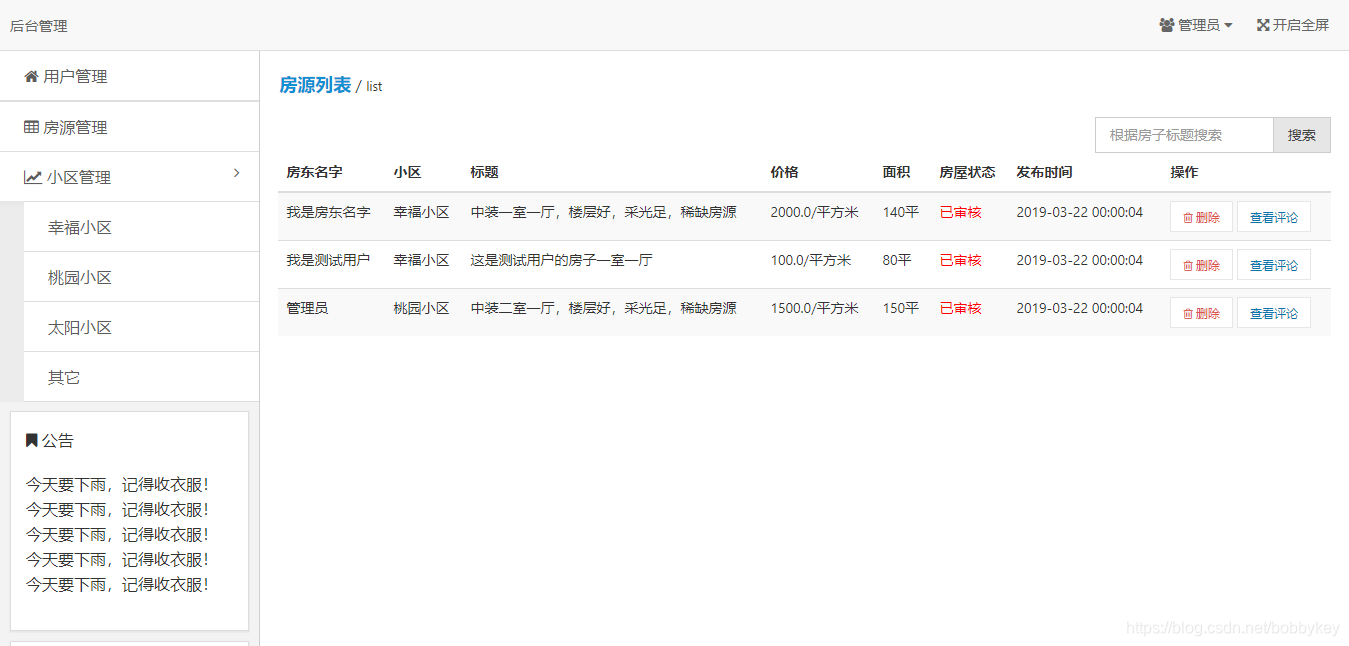Image resolution: width=1349 pixels, height=646 pixels.
Task: Click the price 2000.0/平方米
Action: pos(815,212)
